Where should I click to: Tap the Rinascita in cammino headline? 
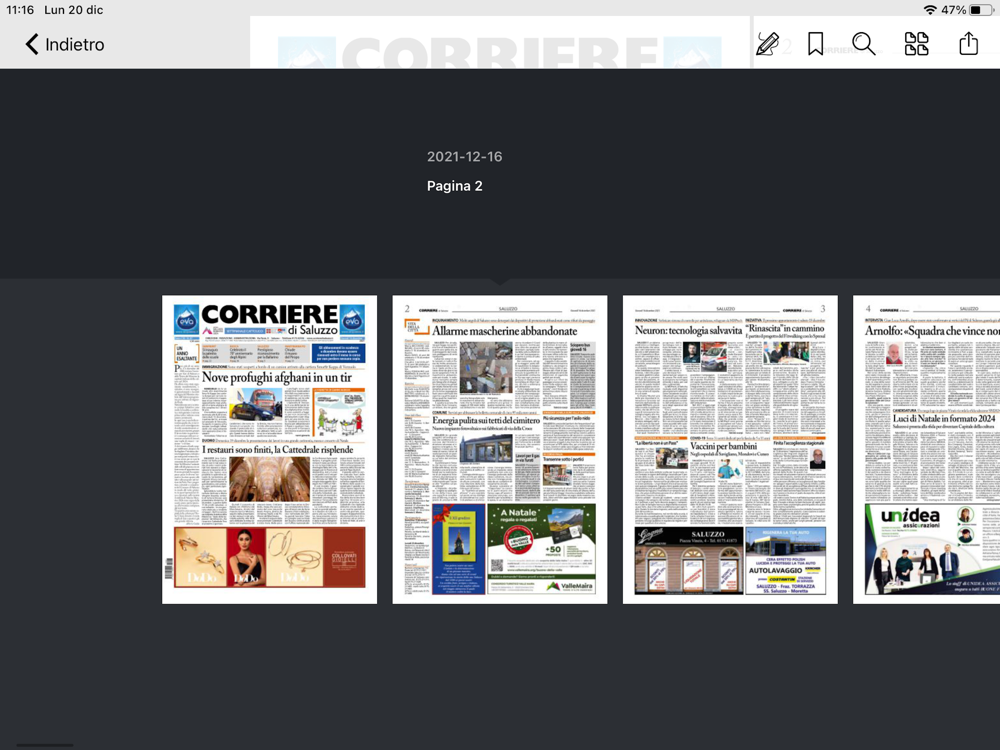(784, 328)
